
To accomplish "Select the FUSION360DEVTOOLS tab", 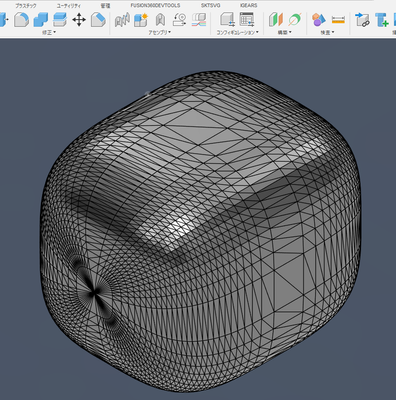I will 155,6.
